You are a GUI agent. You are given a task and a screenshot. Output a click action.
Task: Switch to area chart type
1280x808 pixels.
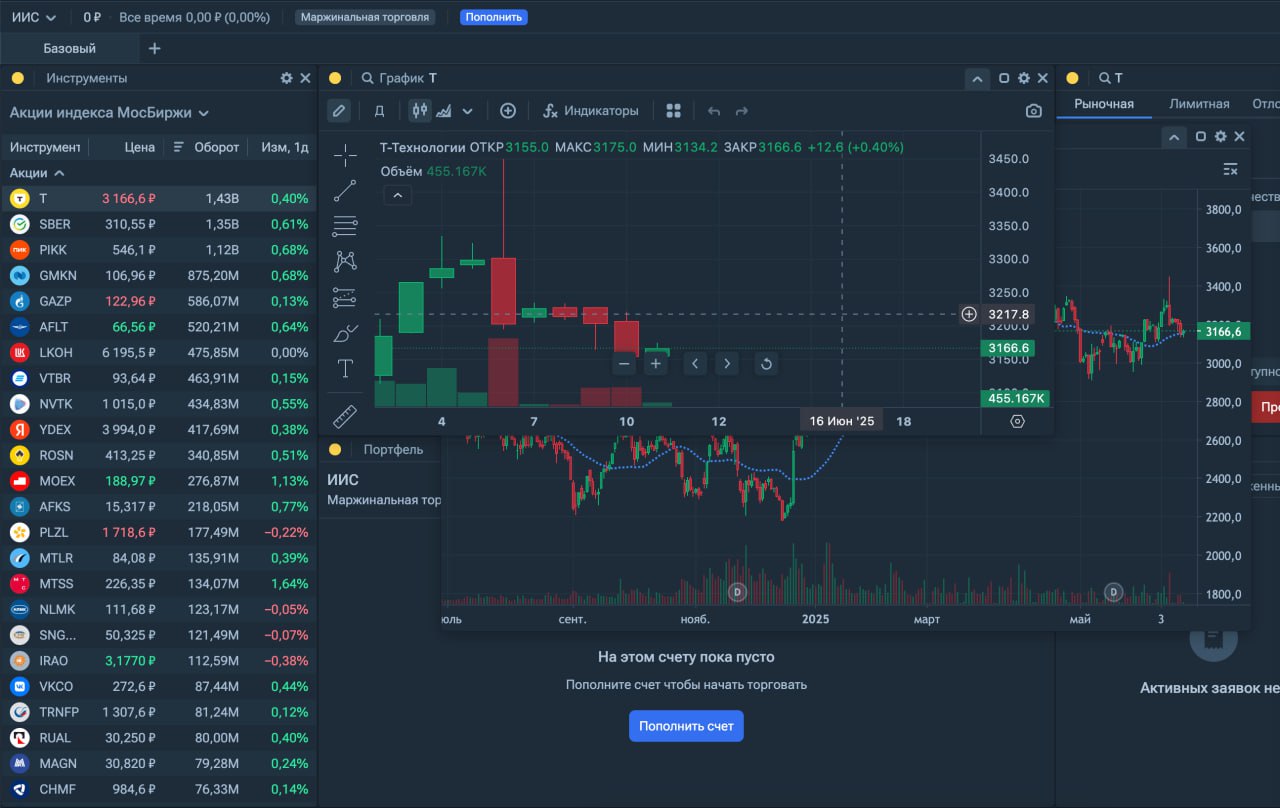[x=444, y=111]
